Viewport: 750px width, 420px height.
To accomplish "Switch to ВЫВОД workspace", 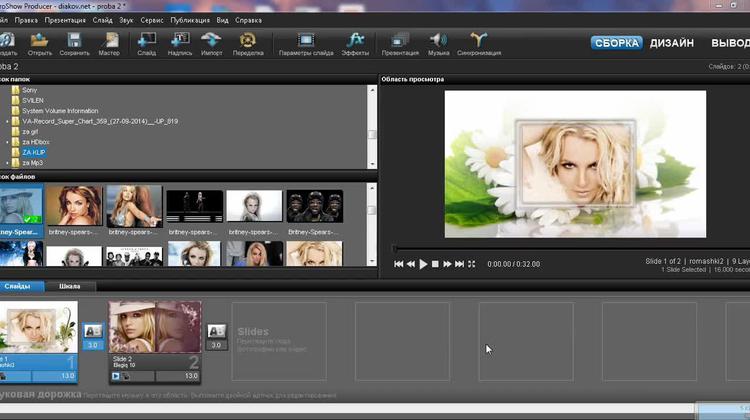I will point(730,43).
